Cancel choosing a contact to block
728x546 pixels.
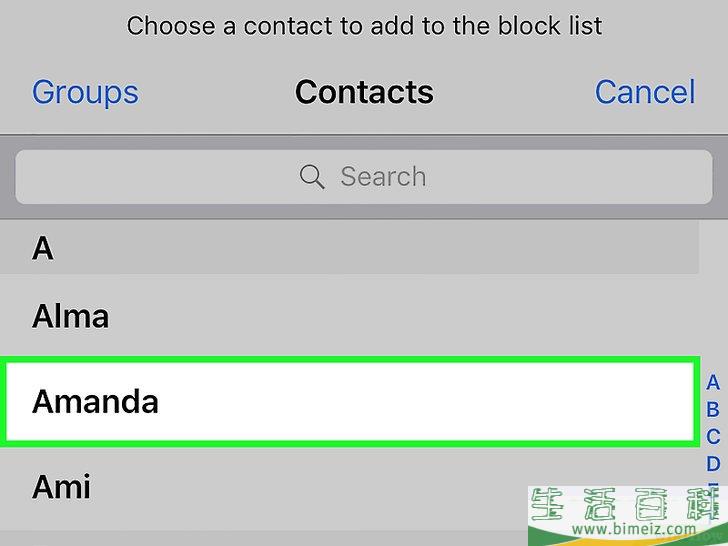645,91
